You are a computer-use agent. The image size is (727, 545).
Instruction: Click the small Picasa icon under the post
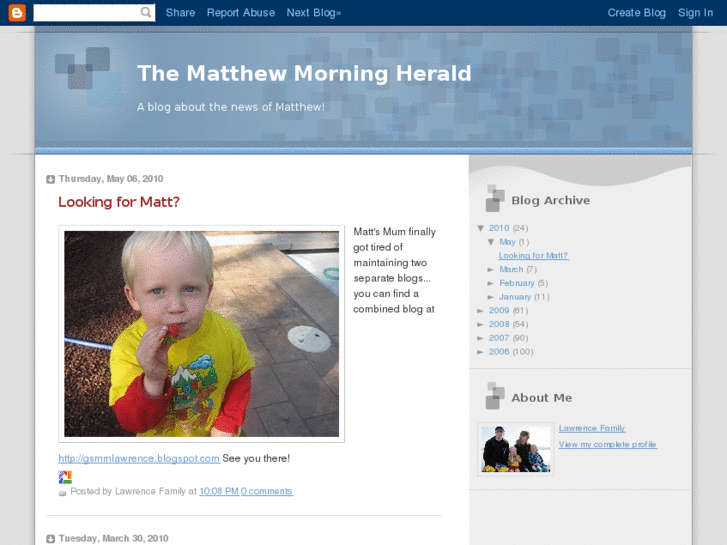[x=65, y=477]
